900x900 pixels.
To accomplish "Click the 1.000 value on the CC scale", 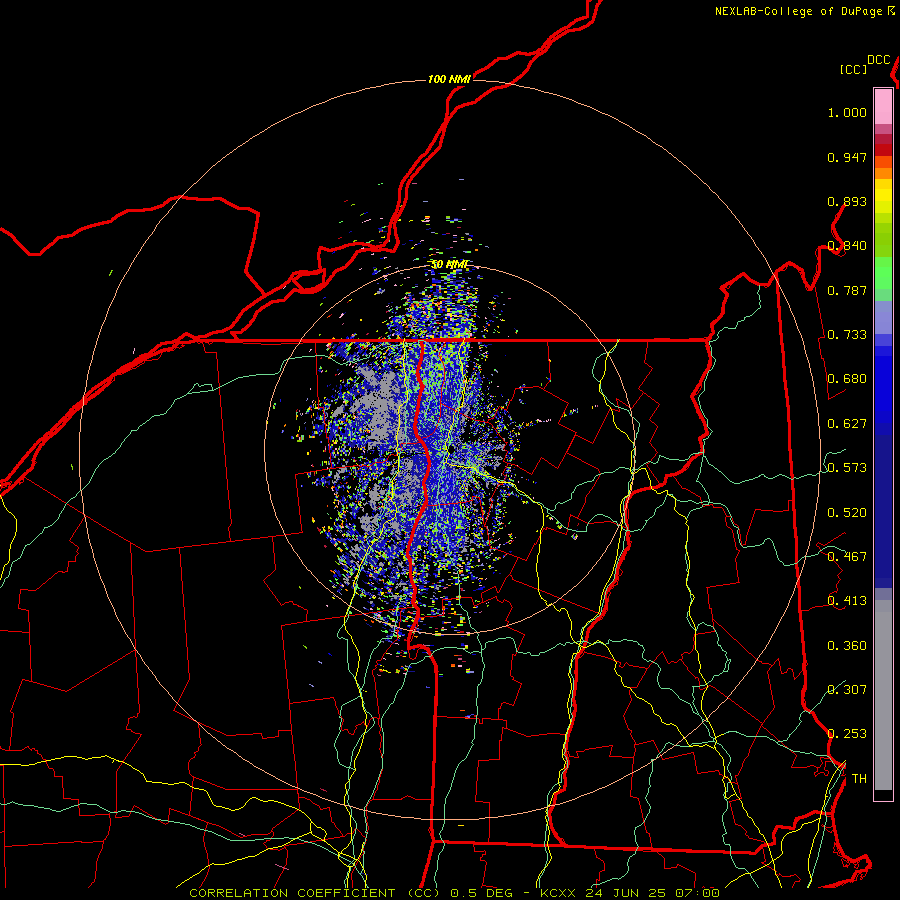I will coord(847,113).
